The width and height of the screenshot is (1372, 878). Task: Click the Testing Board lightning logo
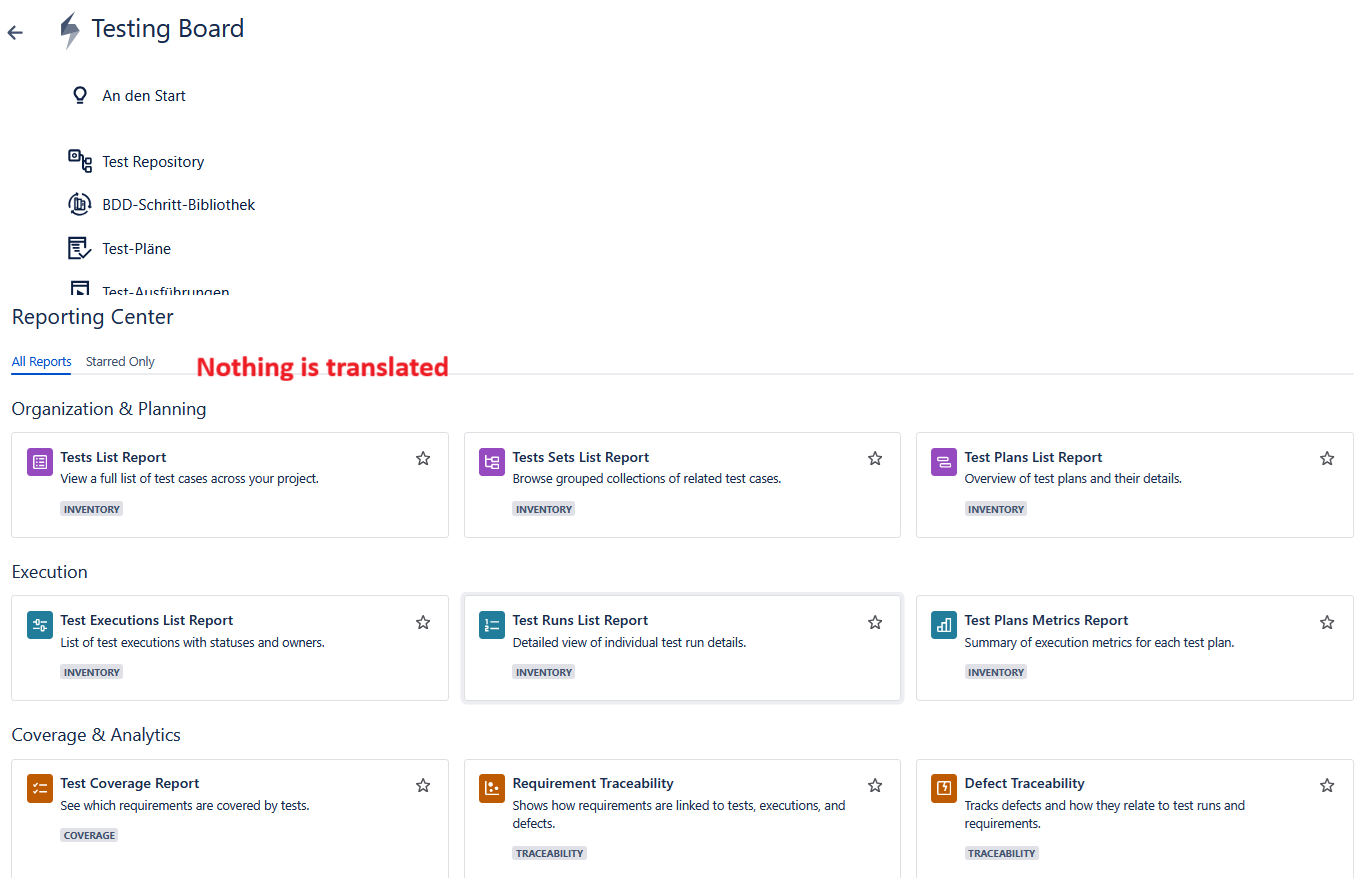[70, 30]
